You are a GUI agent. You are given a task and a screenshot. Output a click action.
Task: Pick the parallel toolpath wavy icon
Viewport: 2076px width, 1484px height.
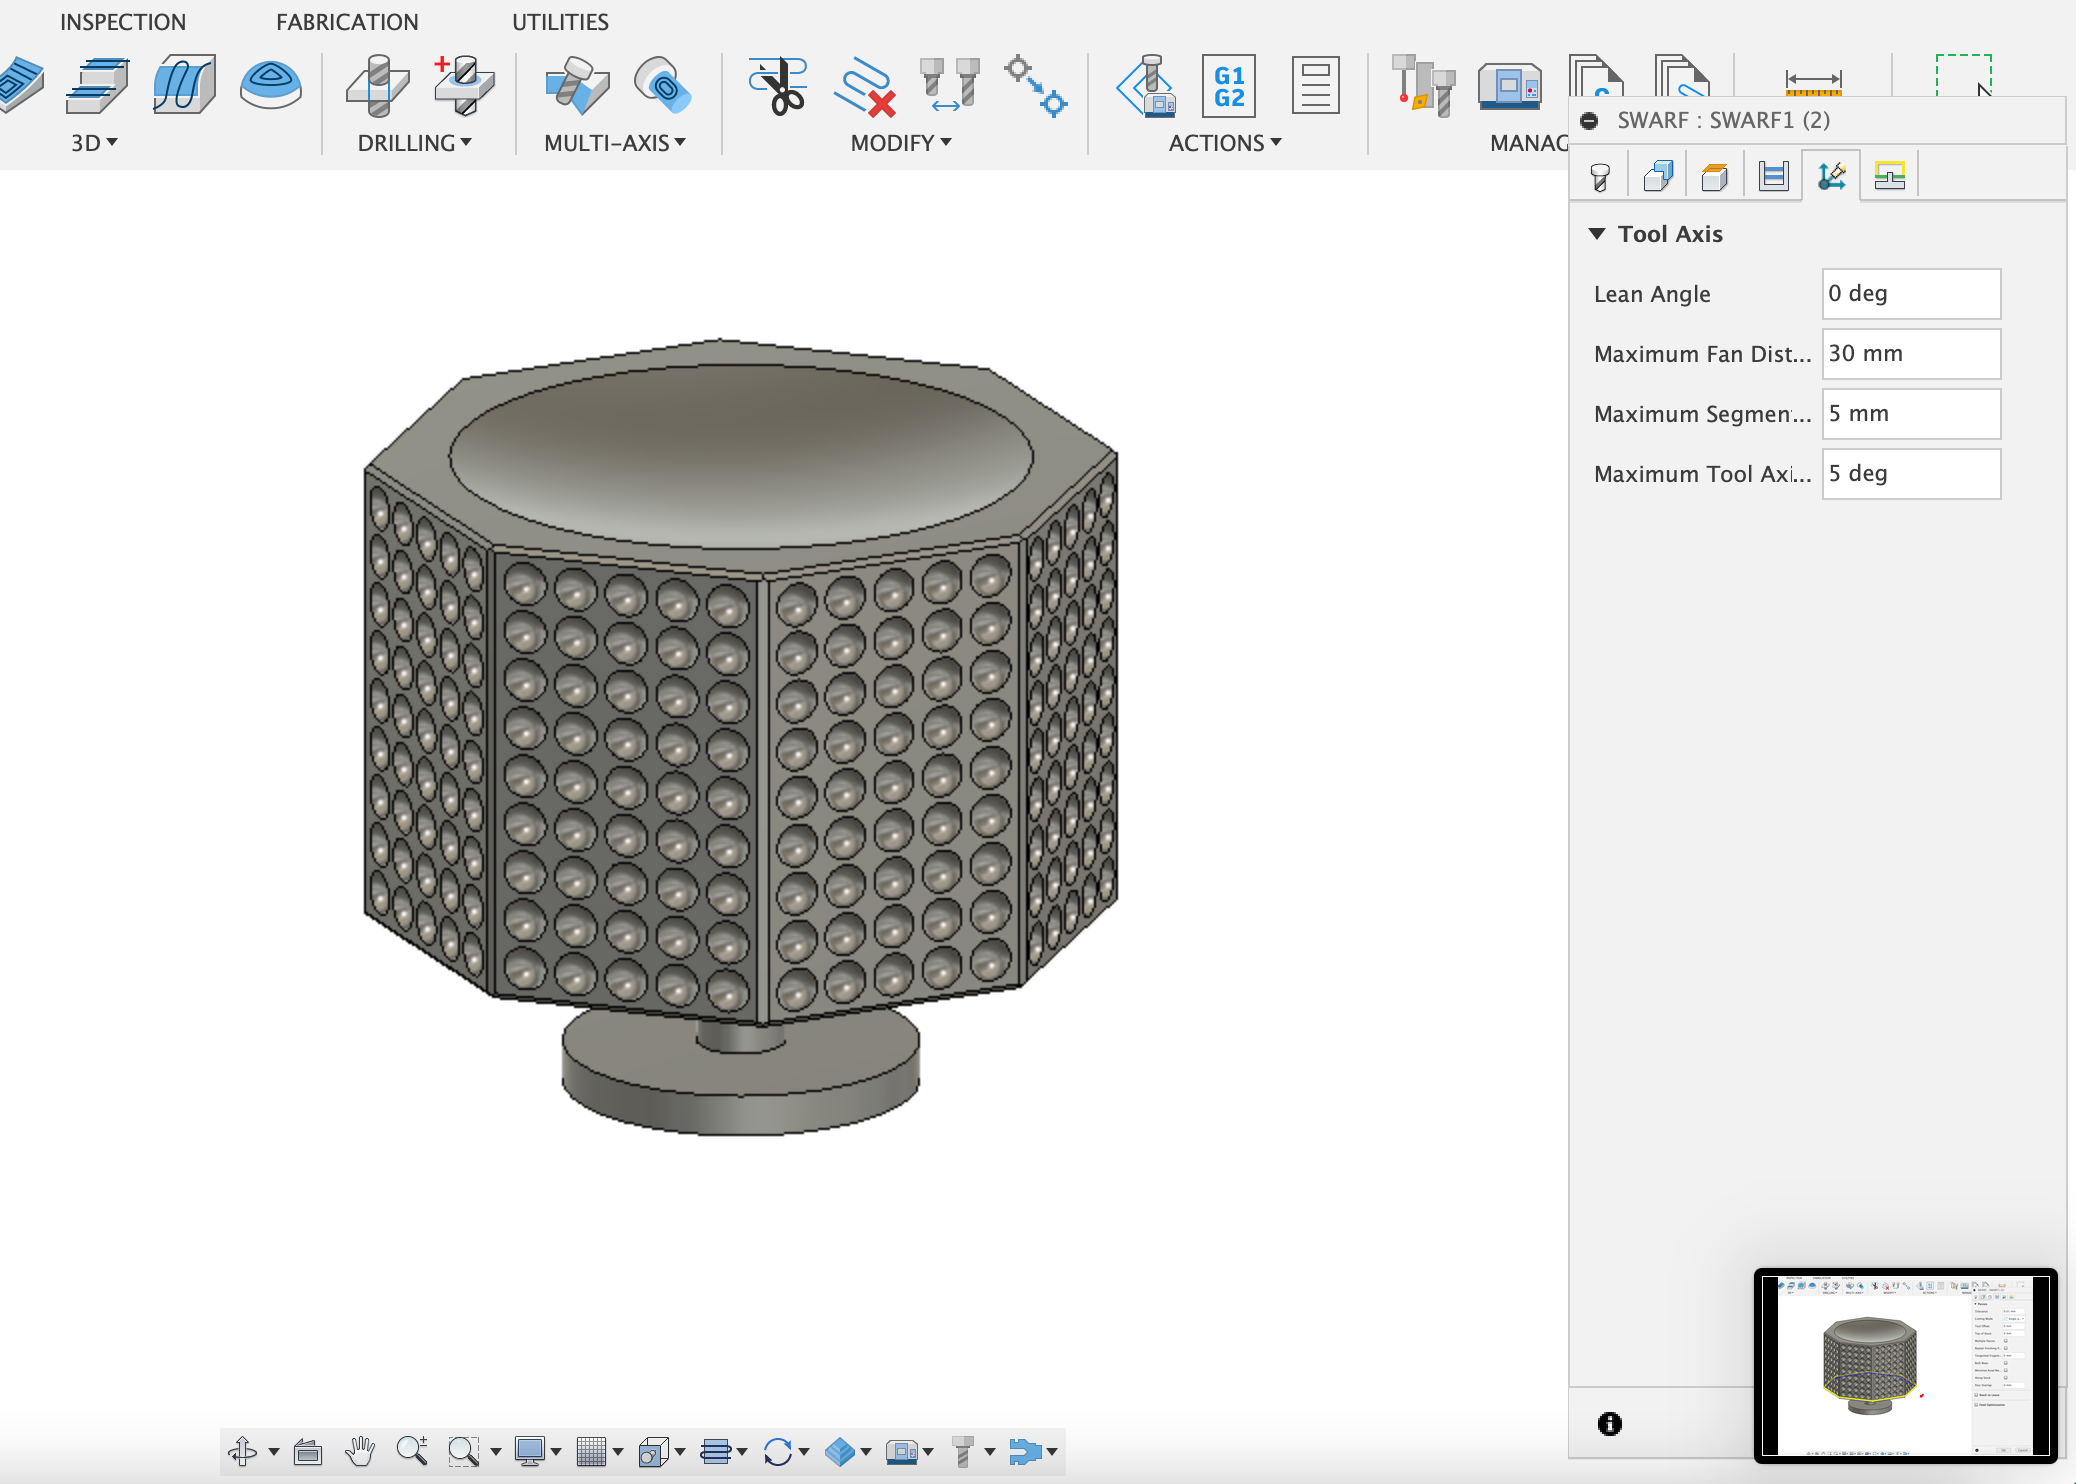coord(184,85)
